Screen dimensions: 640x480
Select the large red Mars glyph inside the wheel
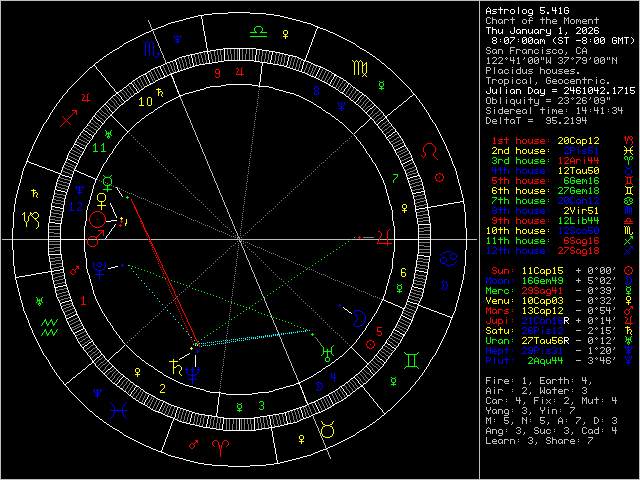coord(94,238)
